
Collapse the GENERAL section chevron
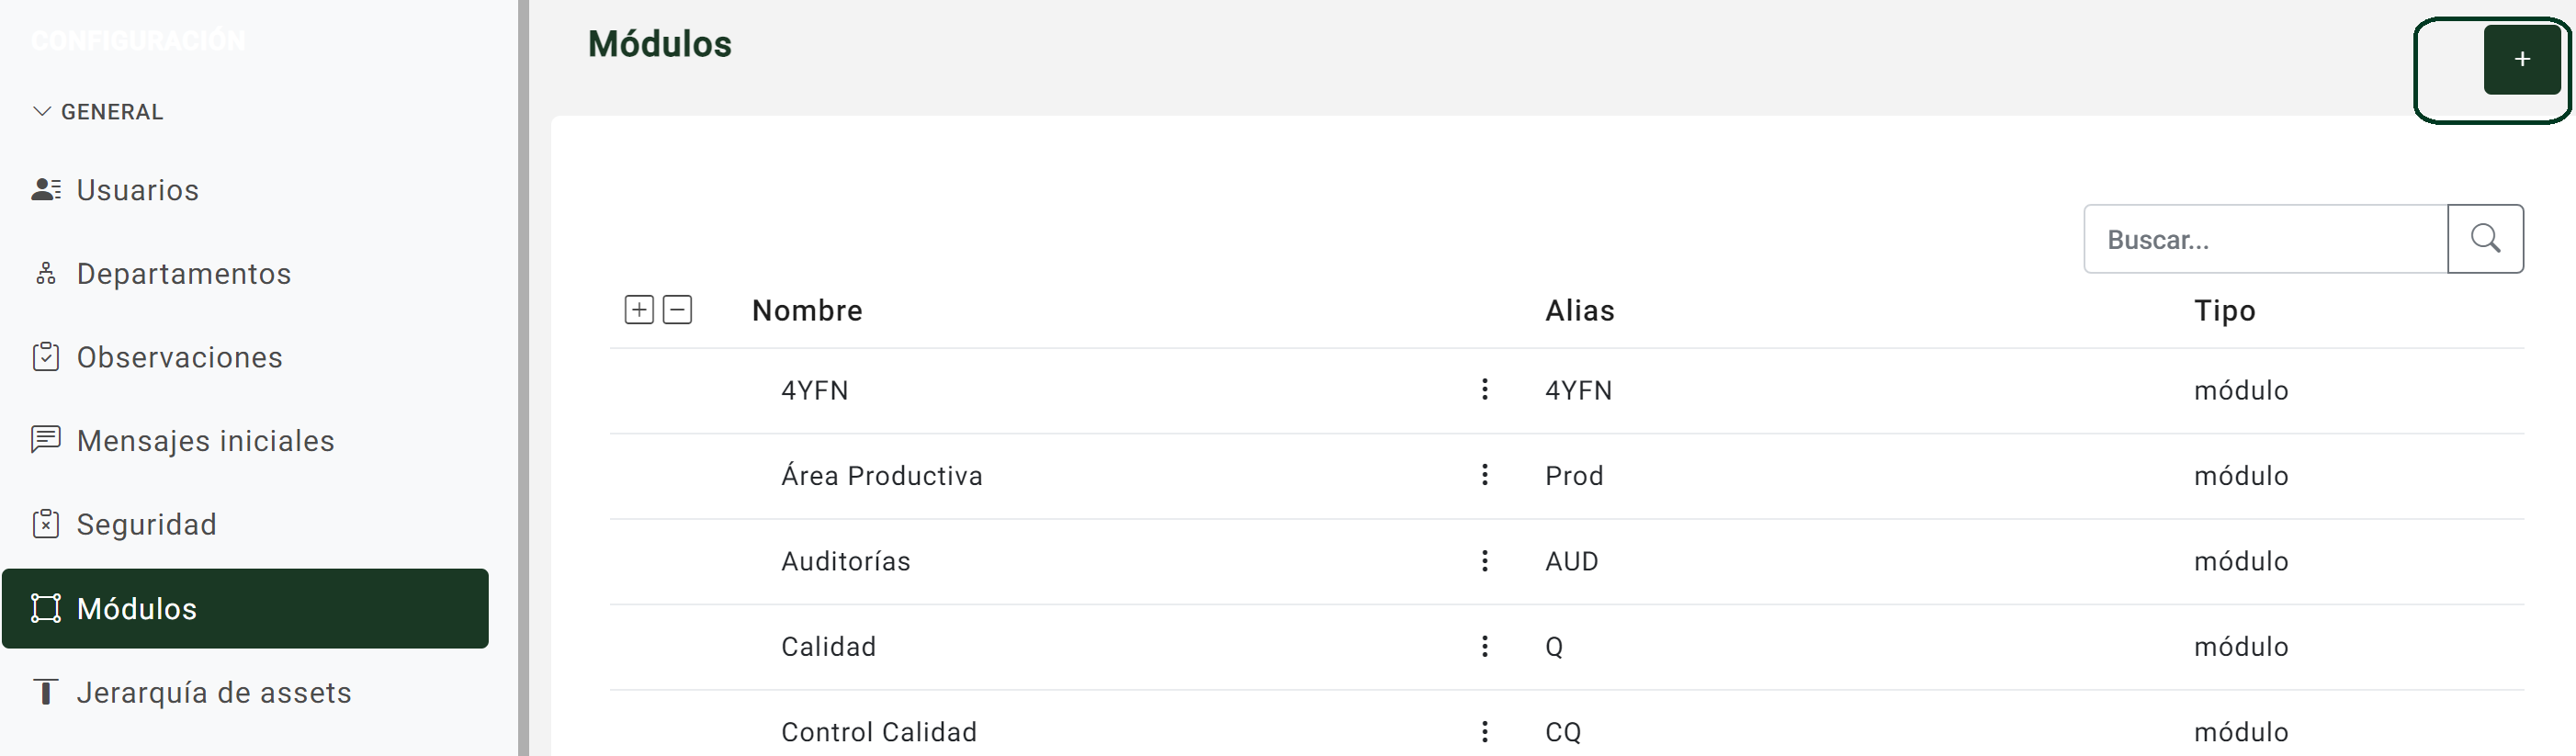[x=41, y=111]
